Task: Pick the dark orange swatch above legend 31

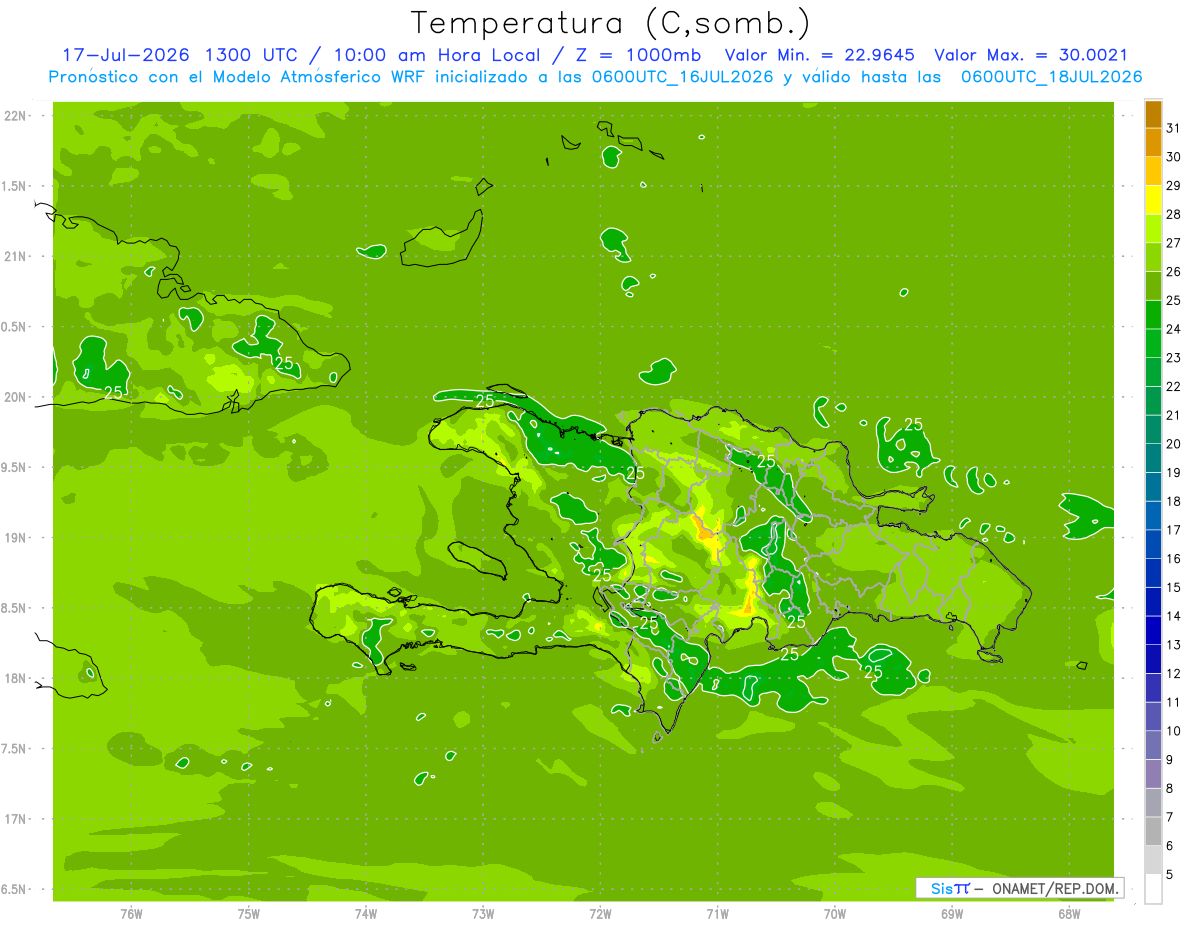Action: click(x=1153, y=114)
